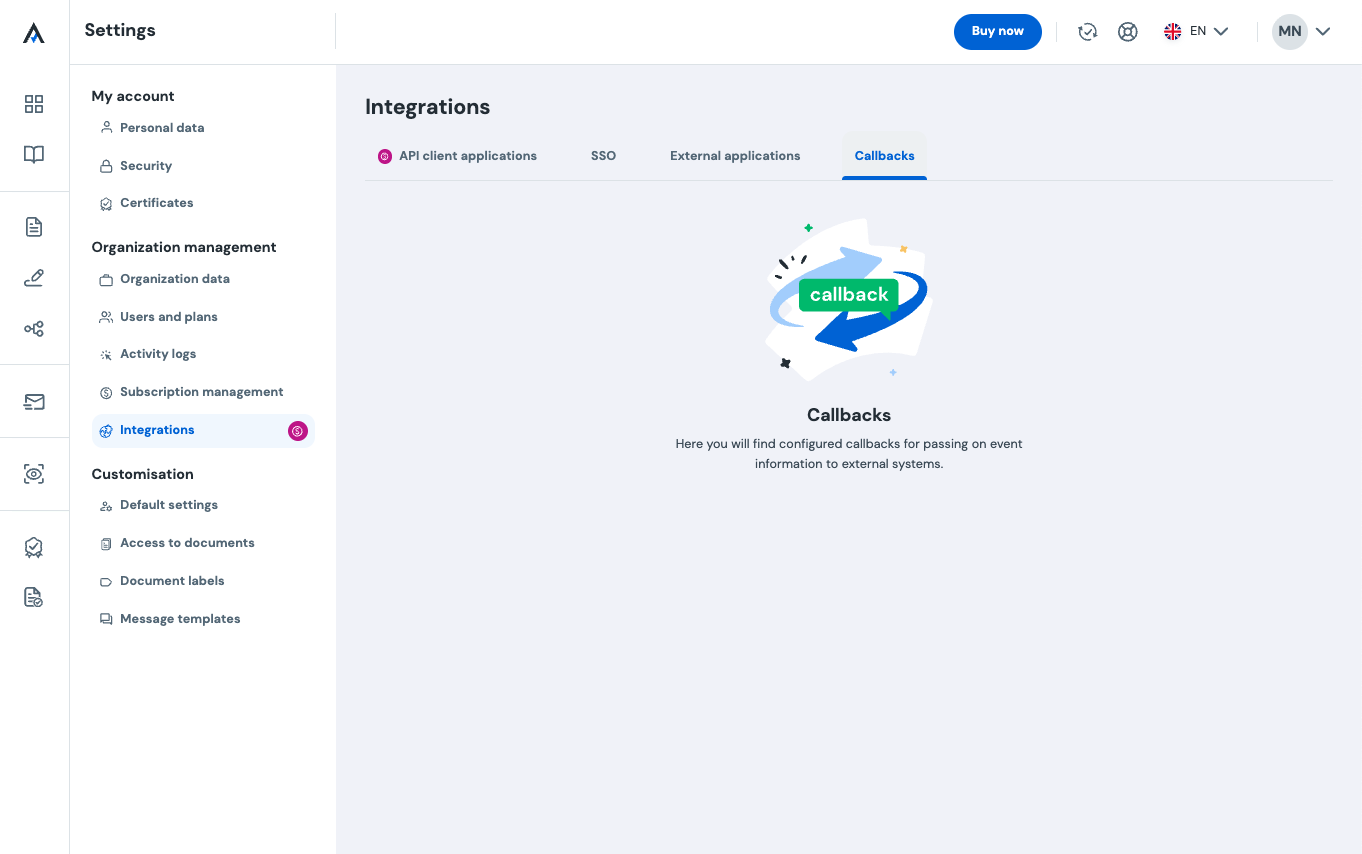The image size is (1362, 854).
Task: Open the documents page icon in sidebar
Action: pos(34,227)
